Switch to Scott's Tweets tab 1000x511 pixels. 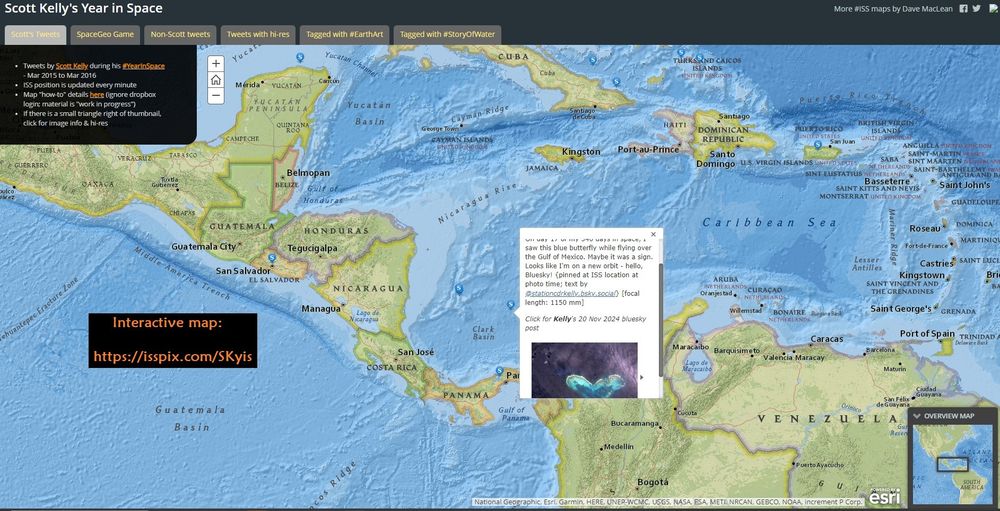pyautogui.click(x=35, y=34)
